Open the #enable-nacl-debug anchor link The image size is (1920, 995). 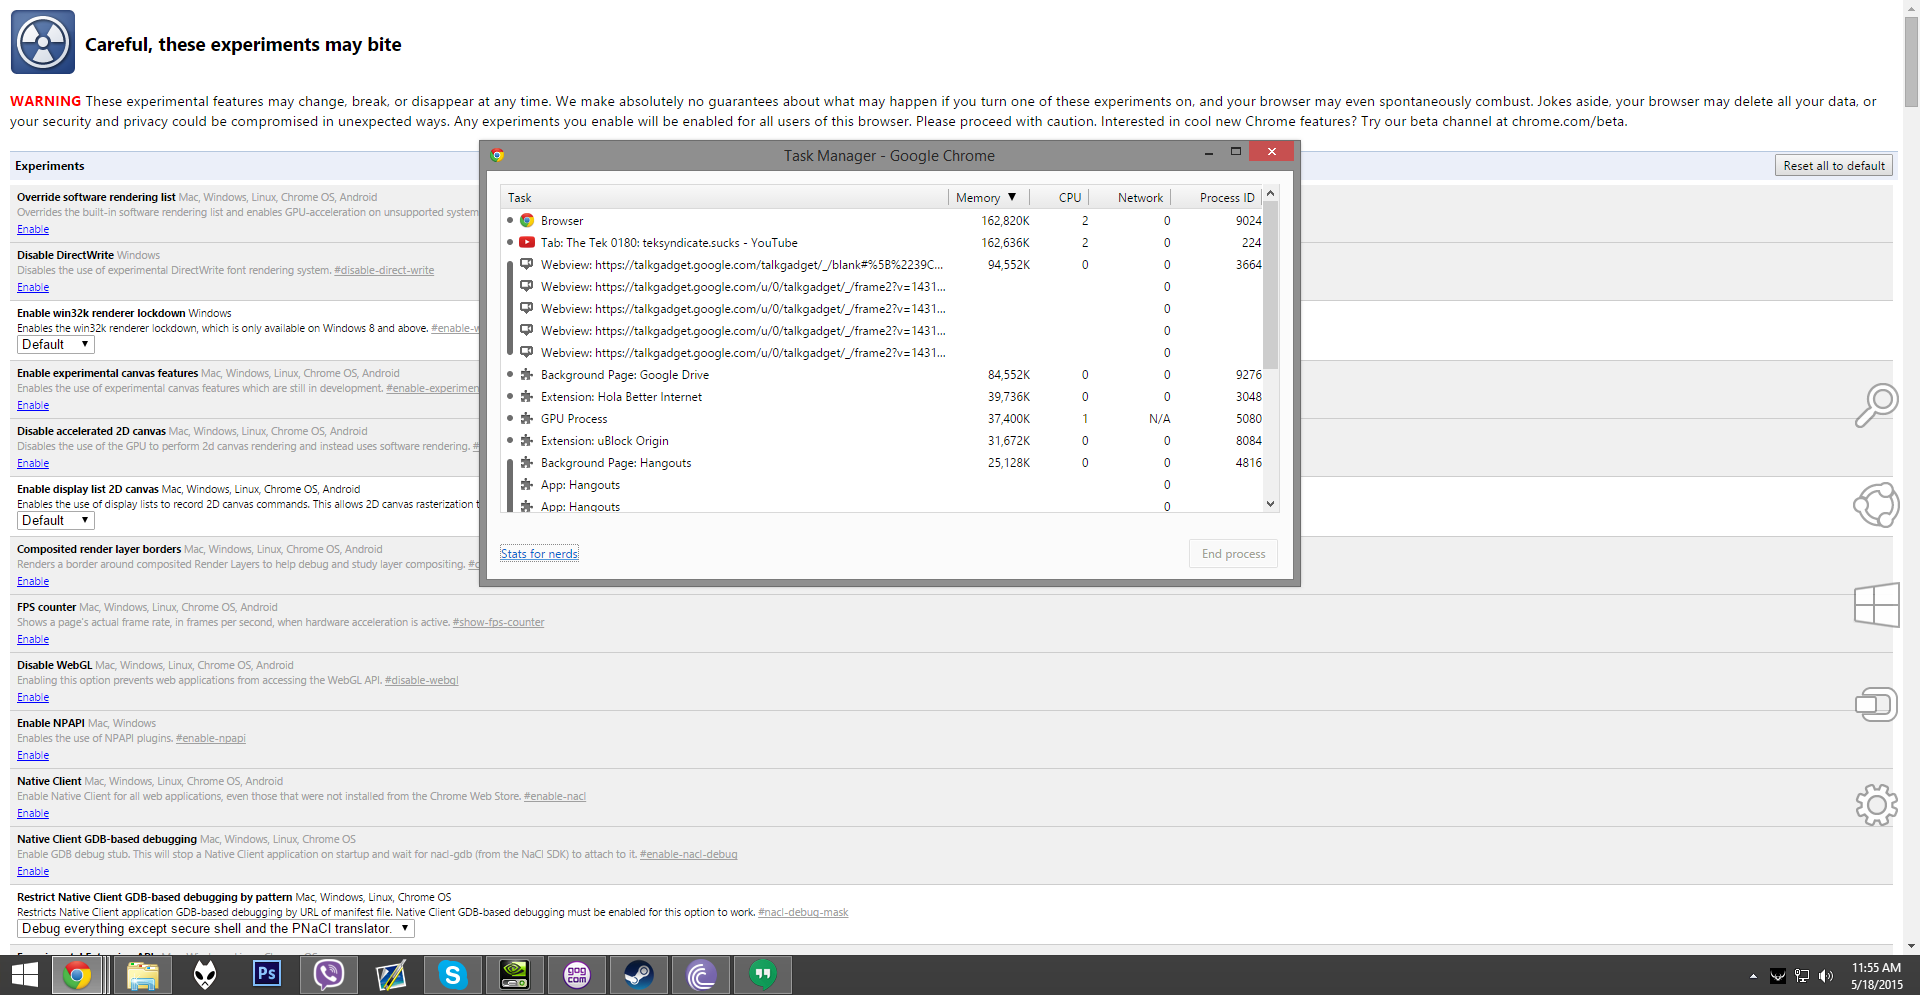(x=688, y=855)
